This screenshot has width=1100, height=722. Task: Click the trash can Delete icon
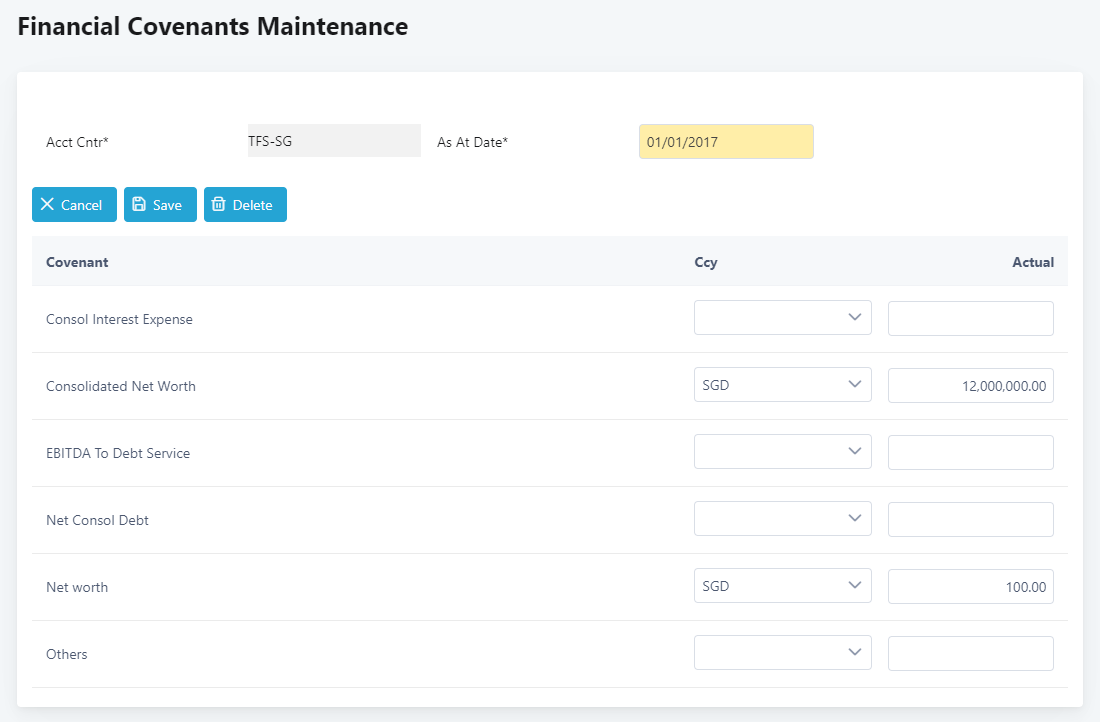click(x=219, y=204)
